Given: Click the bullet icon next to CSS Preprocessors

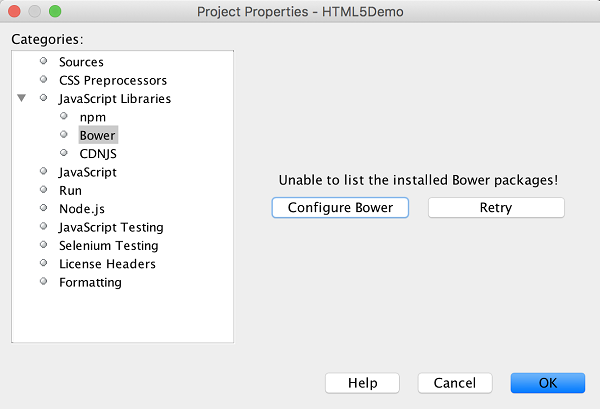Looking at the screenshot, I should (x=44, y=80).
